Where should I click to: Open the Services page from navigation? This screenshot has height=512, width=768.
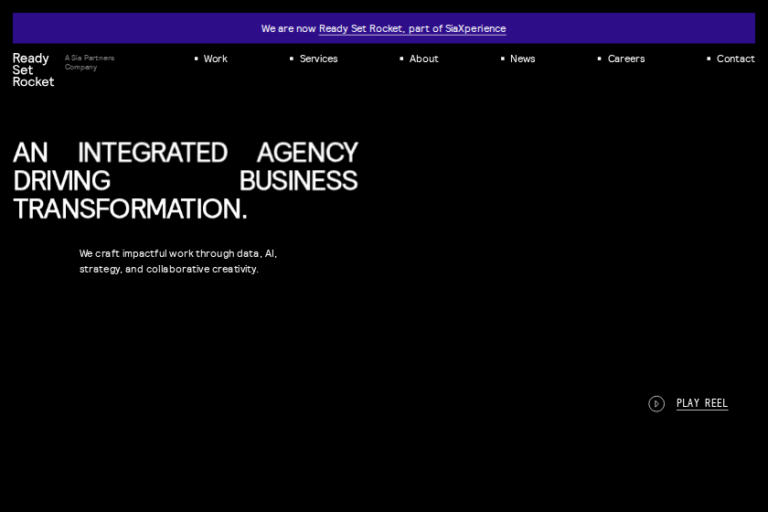(319, 59)
